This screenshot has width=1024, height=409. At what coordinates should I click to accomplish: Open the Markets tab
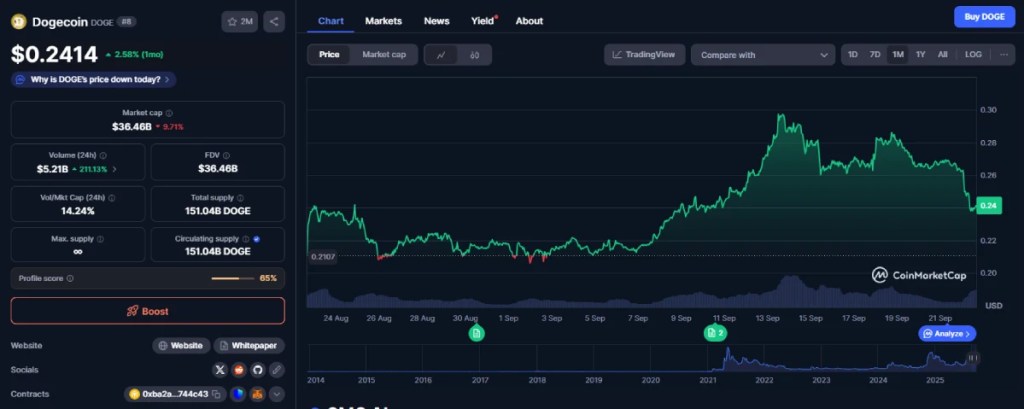coord(383,21)
